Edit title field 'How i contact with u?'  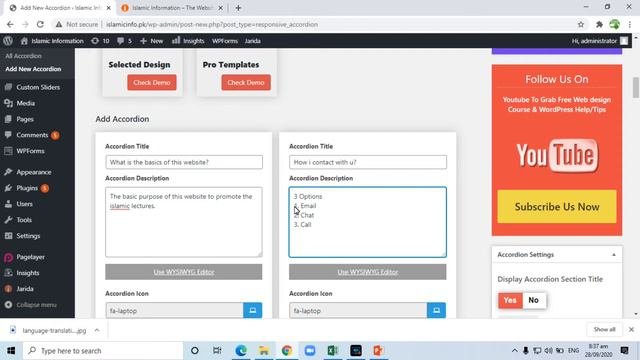click(x=368, y=162)
